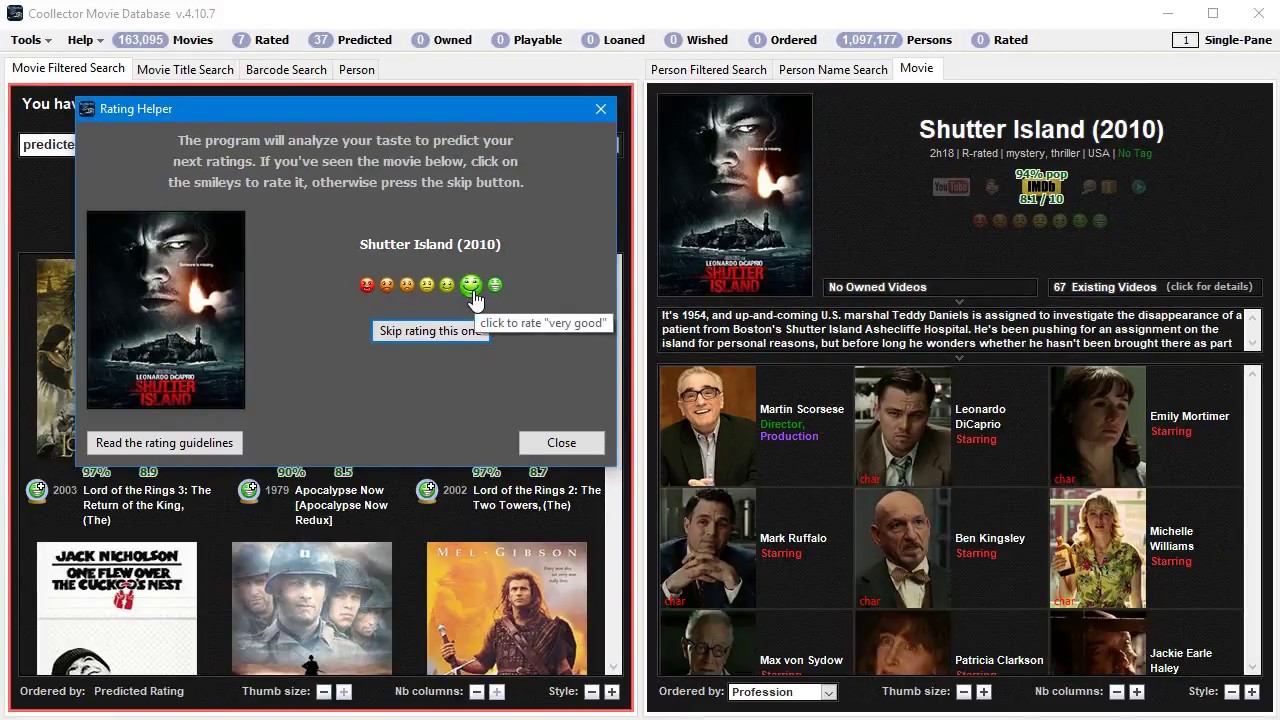Click Skip rating this one button
Viewport: 1280px width, 720px height.
431,331
